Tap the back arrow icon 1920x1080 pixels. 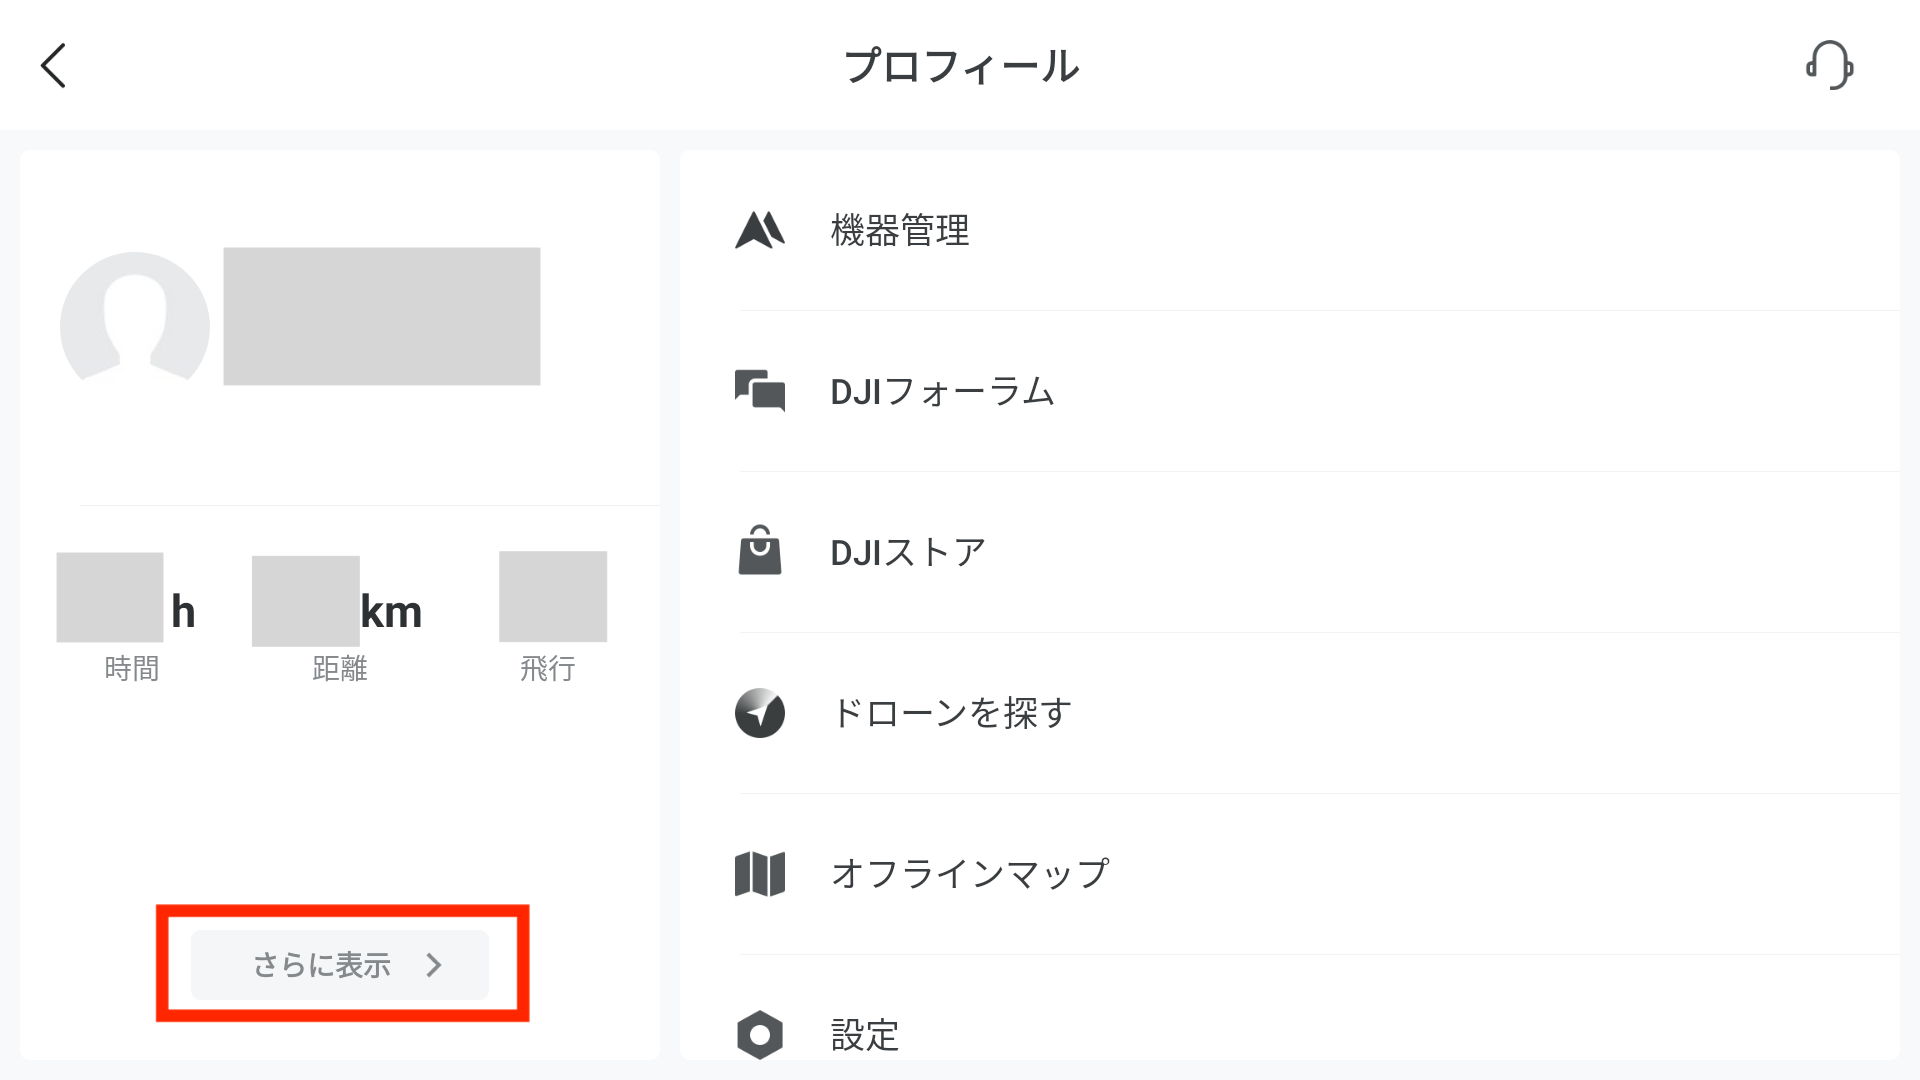coord(54,66)
